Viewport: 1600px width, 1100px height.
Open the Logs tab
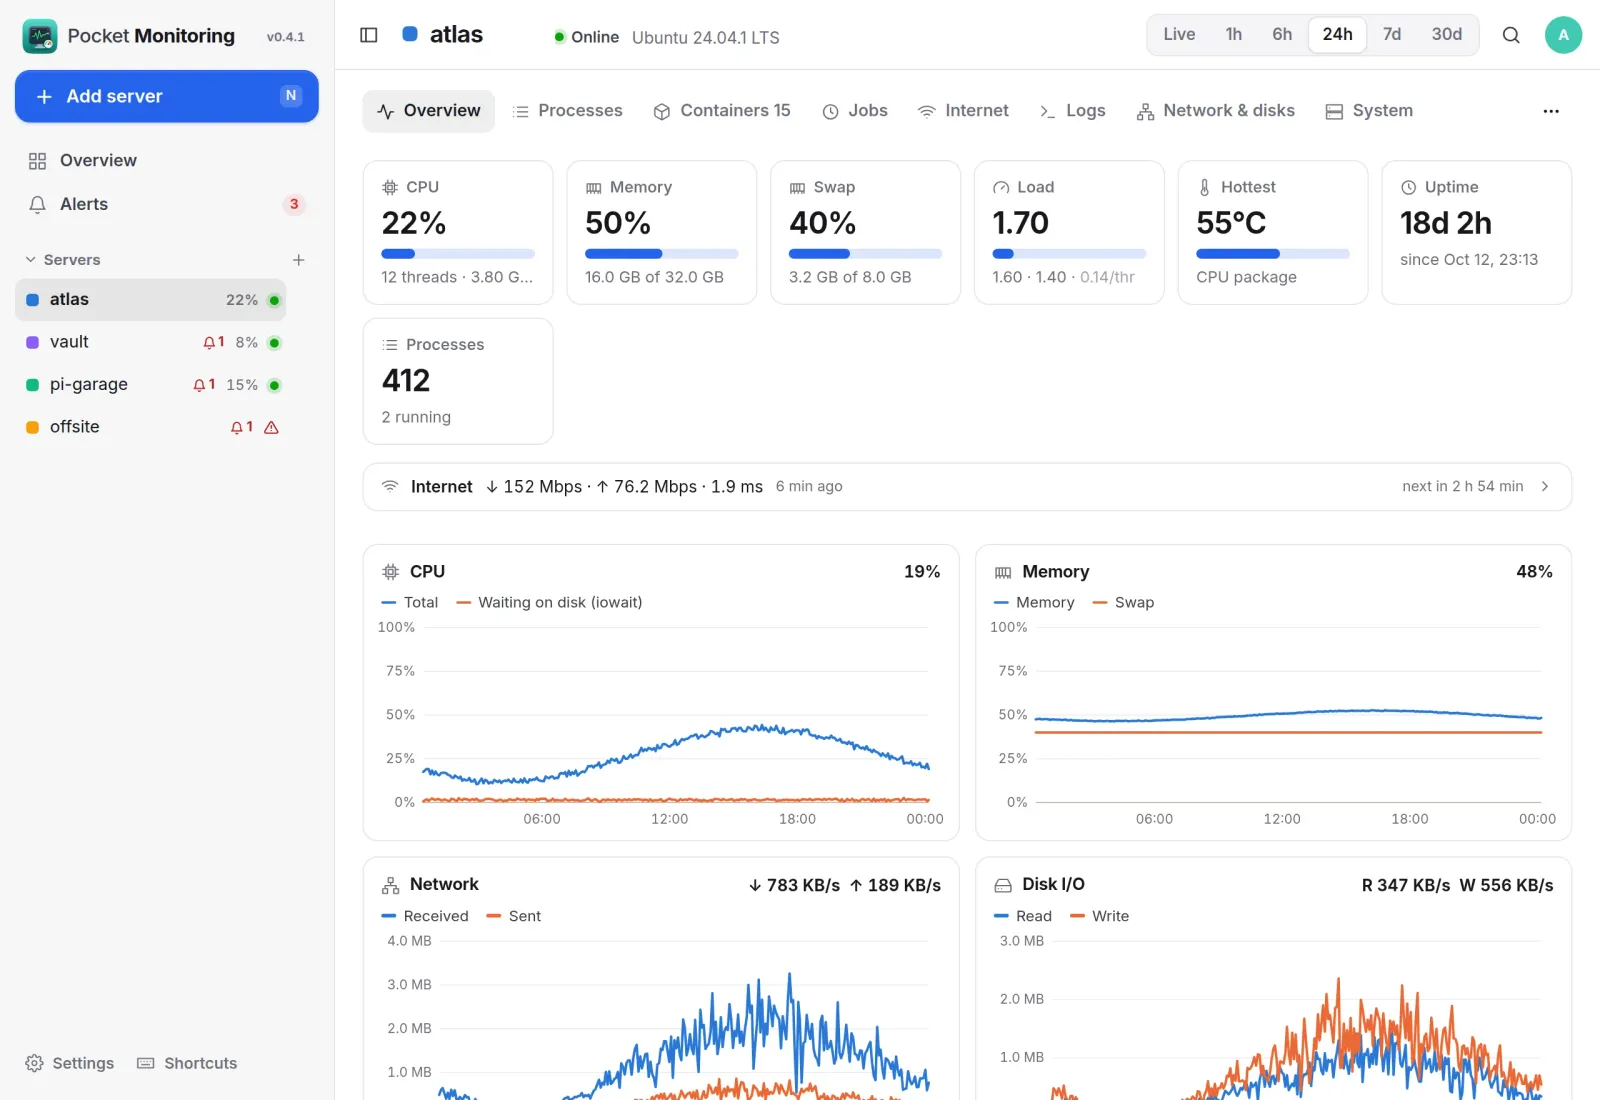(1072, 111)
